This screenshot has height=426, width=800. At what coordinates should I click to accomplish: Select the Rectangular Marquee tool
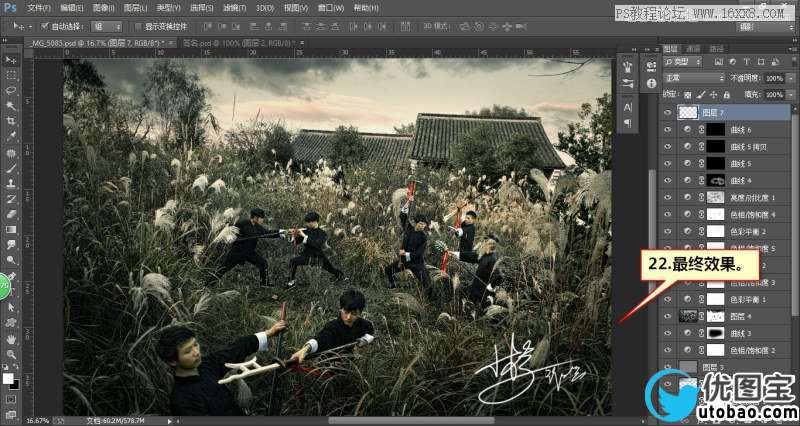tap(10, 76)
